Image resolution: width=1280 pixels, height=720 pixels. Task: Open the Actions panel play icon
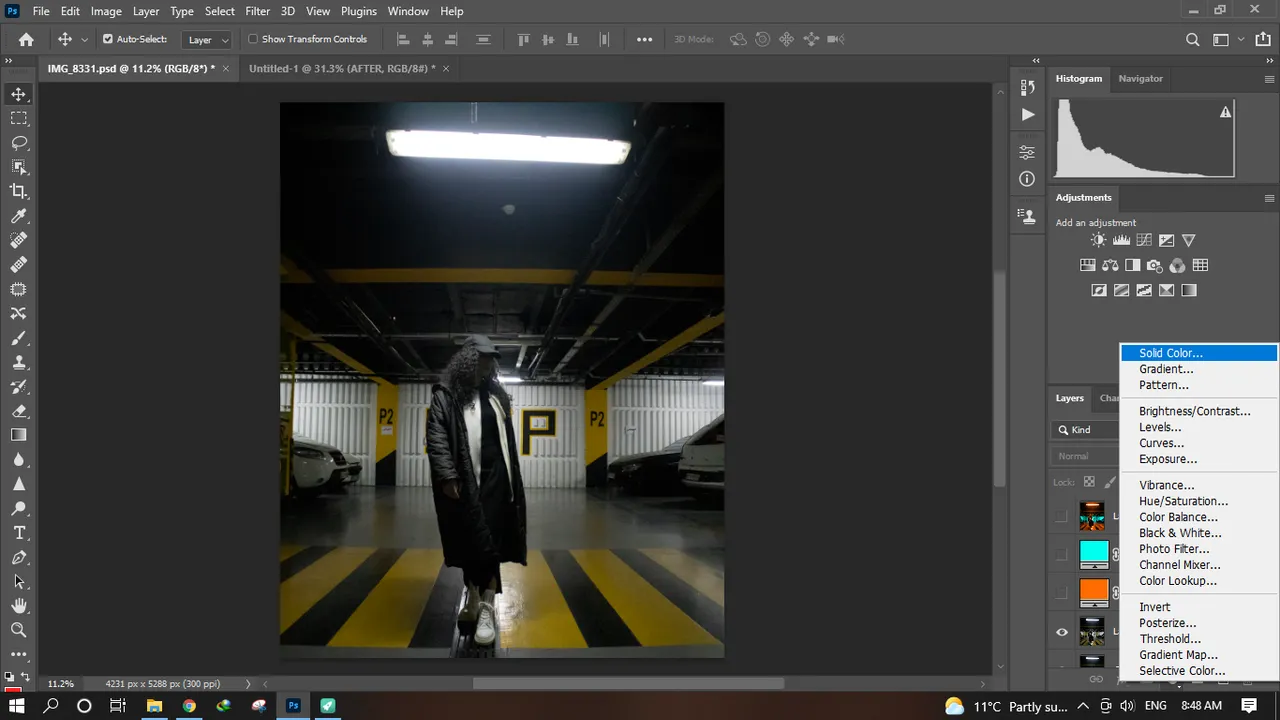coord(1027,115)
